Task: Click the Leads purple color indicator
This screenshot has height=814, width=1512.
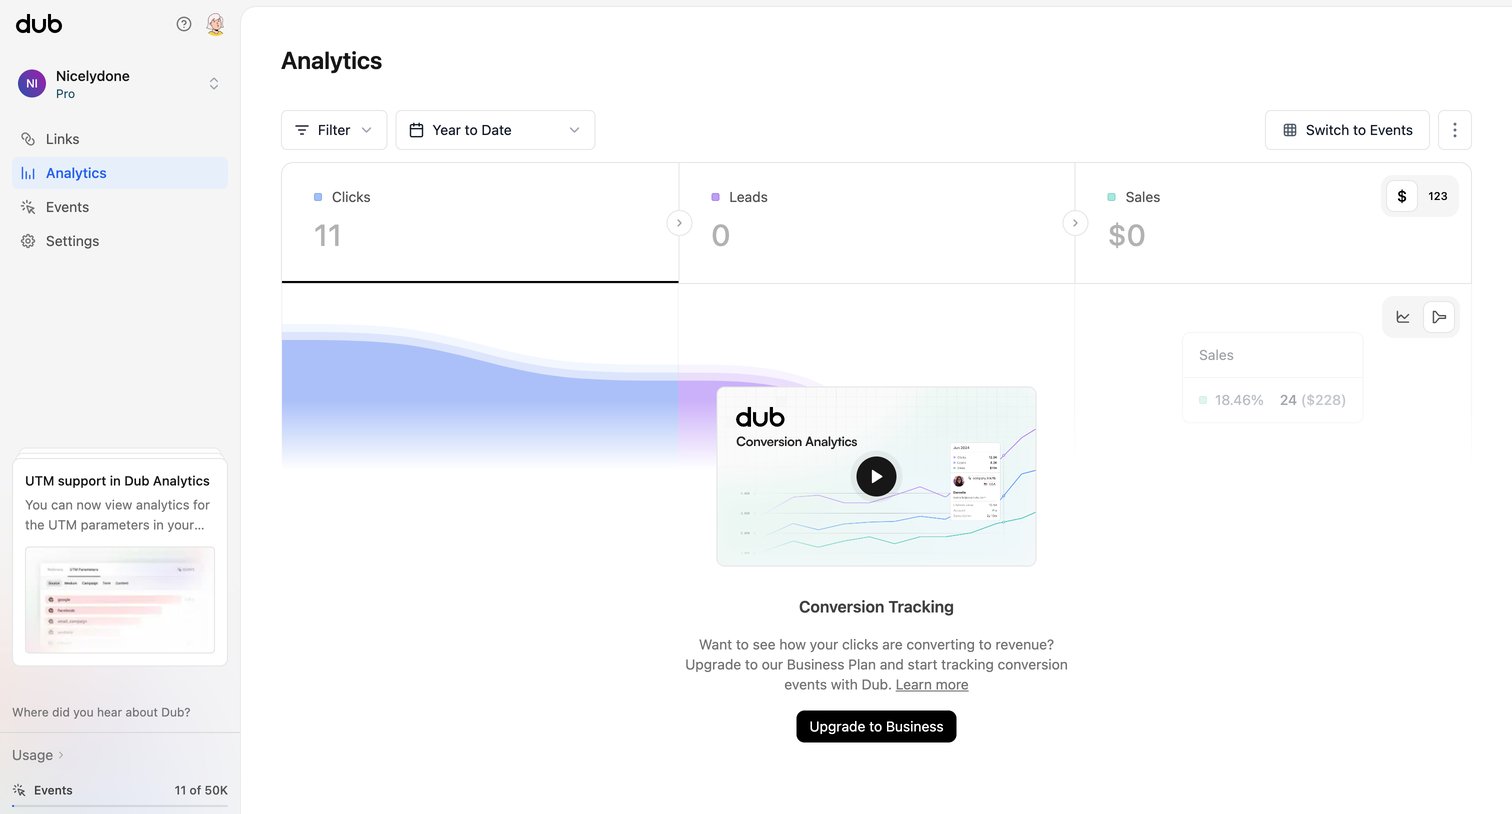Action: [x=715, y=197]
